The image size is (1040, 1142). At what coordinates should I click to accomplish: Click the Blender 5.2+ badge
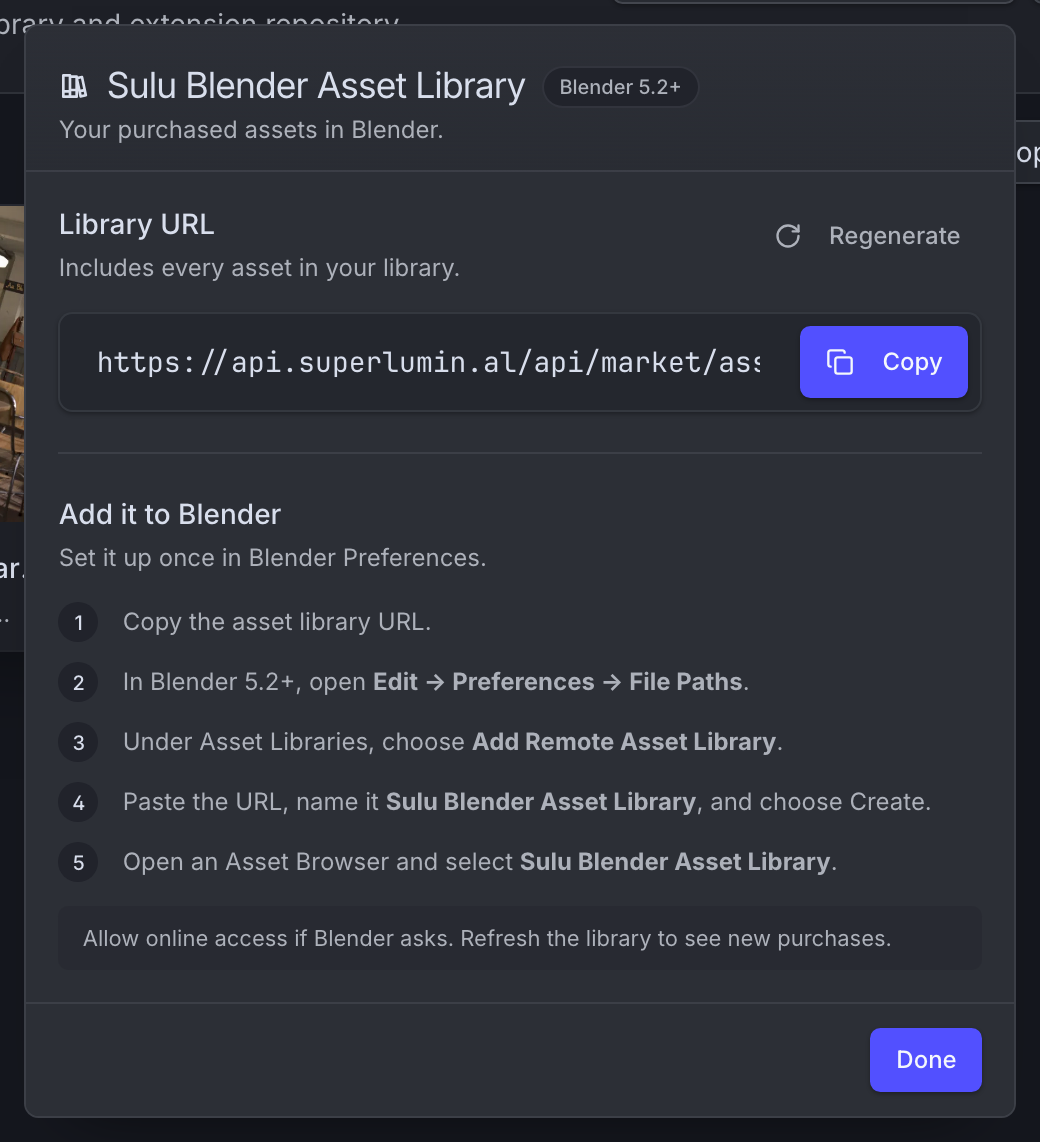pos(621,87)
